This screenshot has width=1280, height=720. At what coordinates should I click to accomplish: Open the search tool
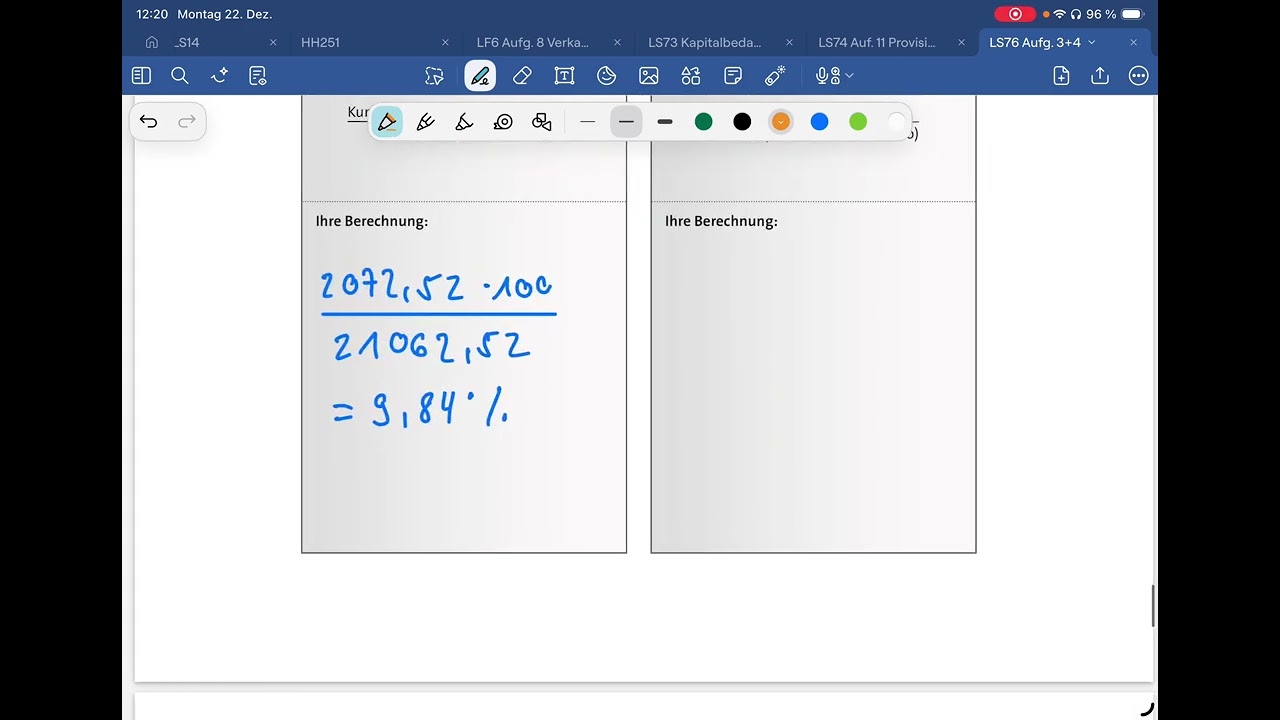(180, 76)
